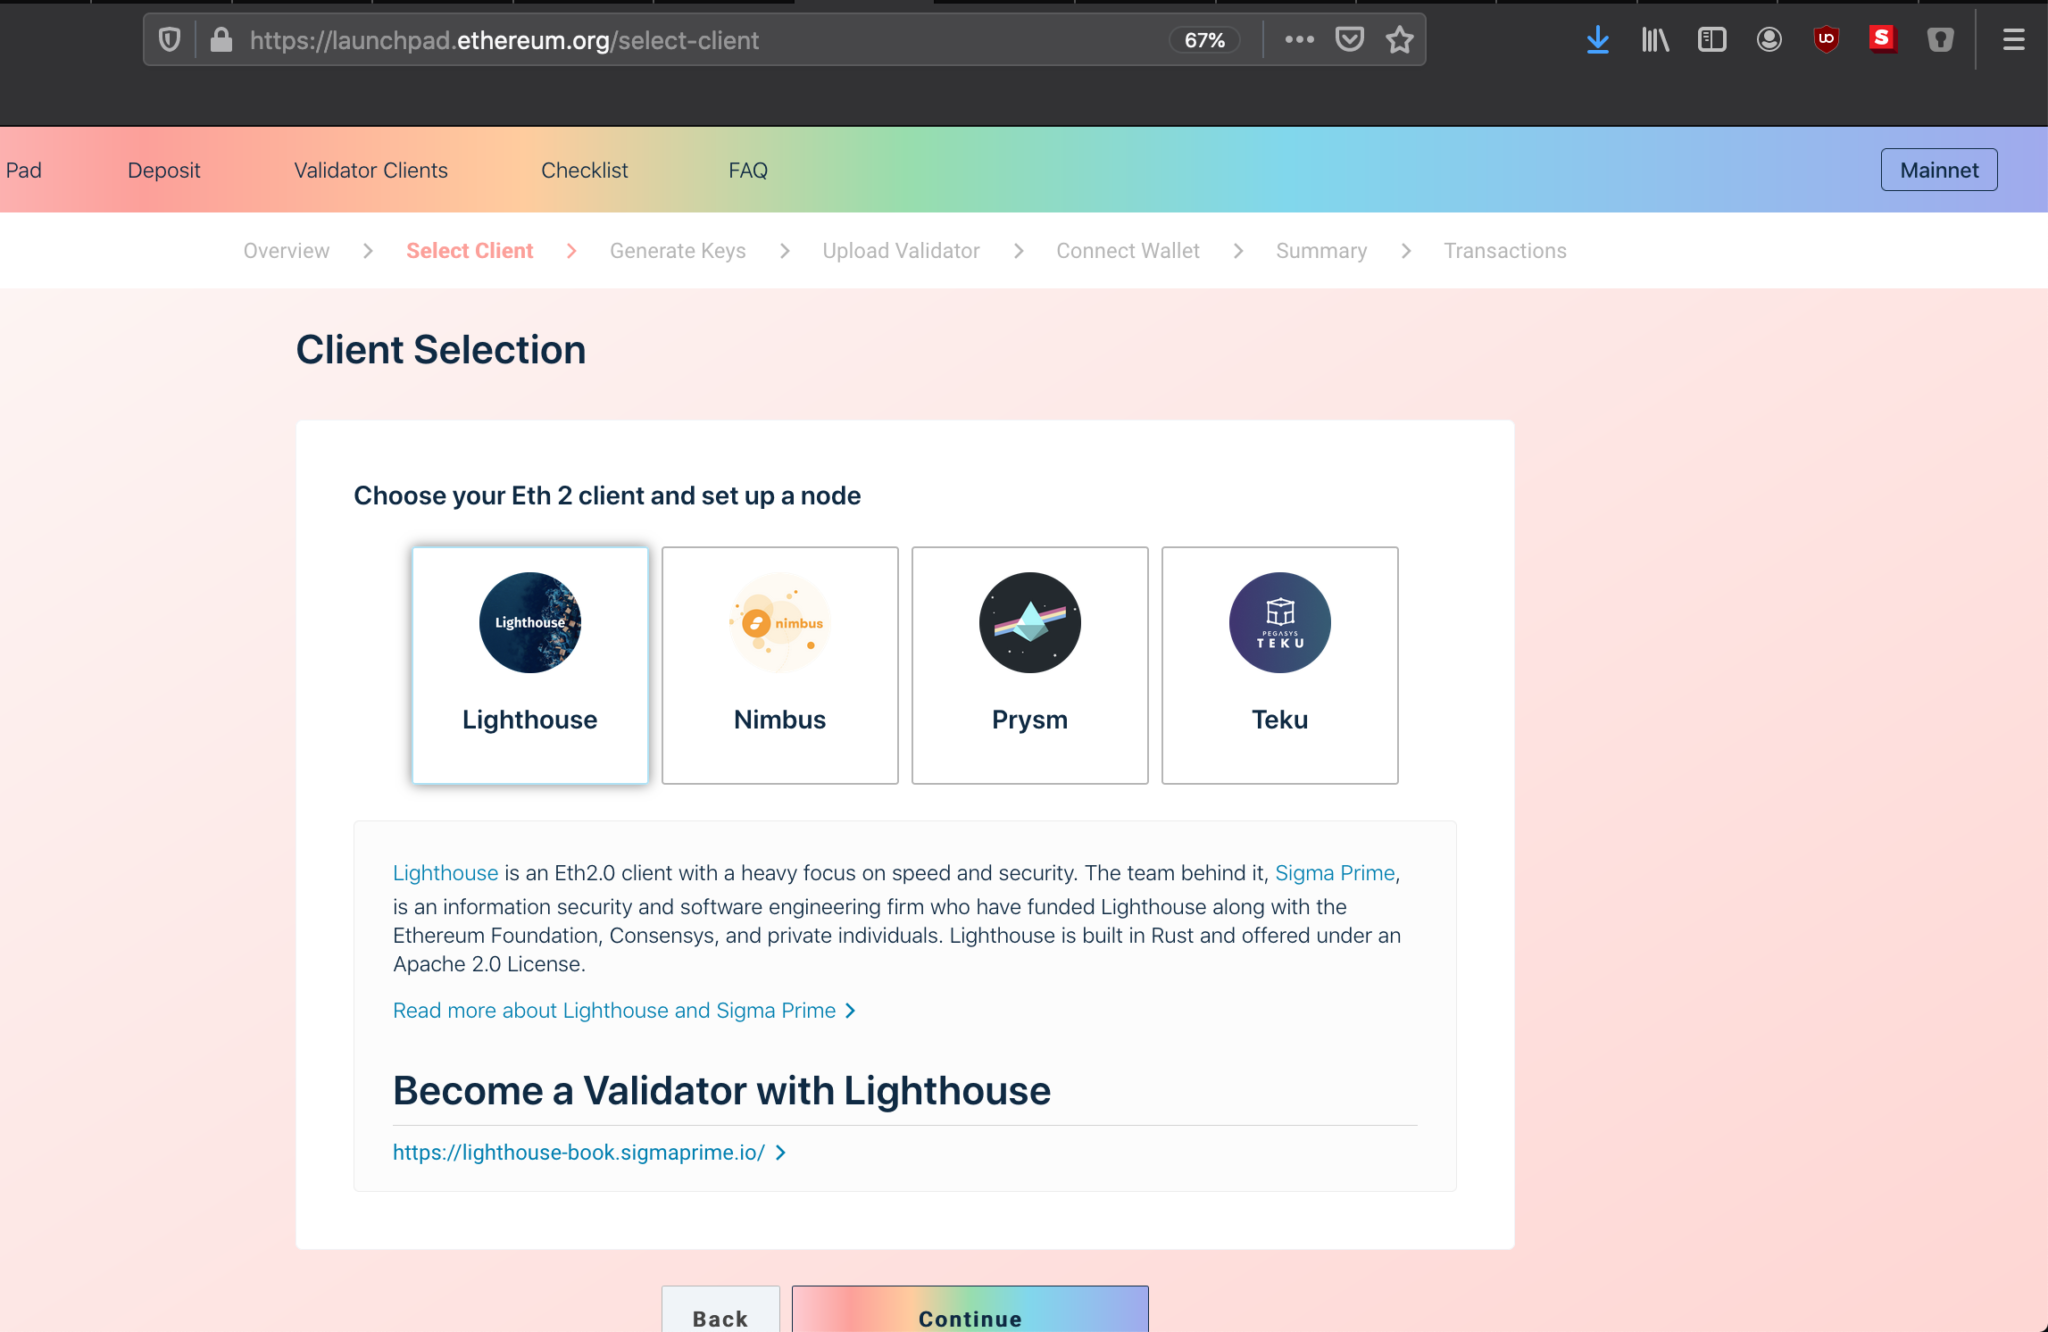Click the Mainnet network button
Viewport: 2048px width, 1332px height.
(1939, 170)
